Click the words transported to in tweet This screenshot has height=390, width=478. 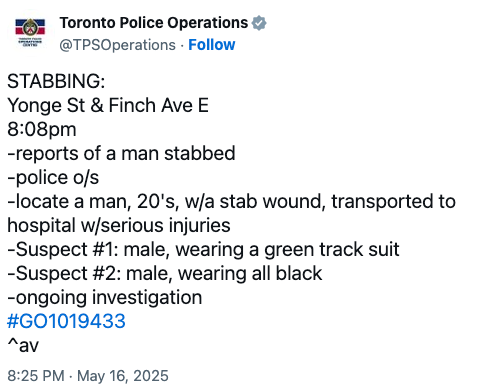point(393,201)
